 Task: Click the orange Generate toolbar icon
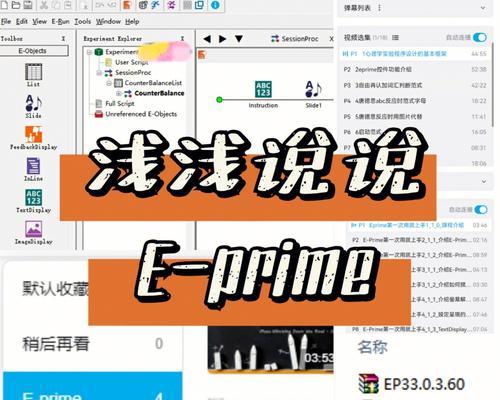coord(127,5)
